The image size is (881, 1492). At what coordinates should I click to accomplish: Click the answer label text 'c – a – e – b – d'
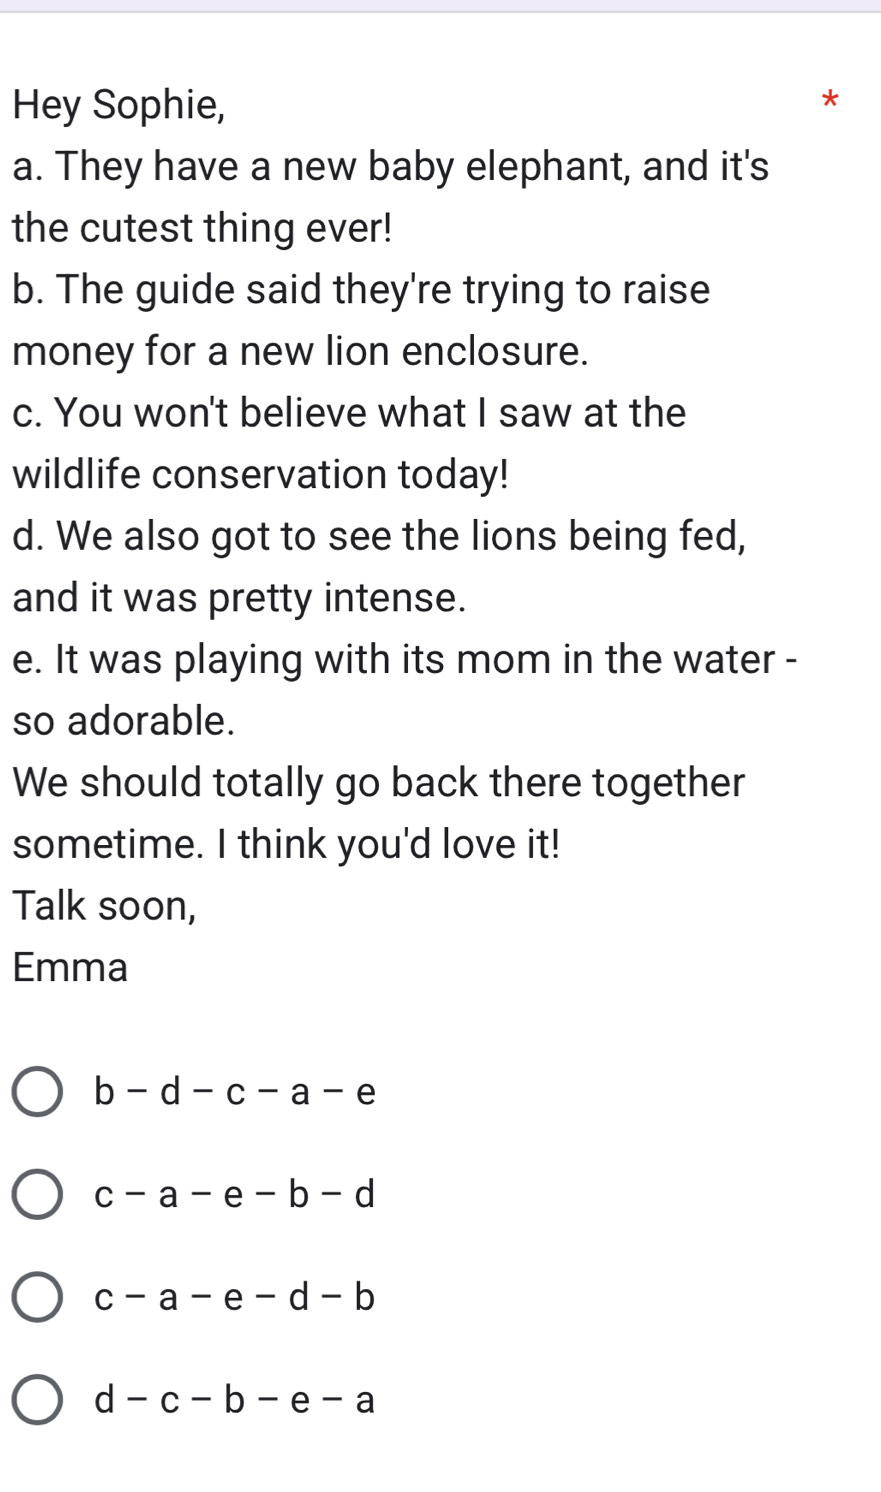(x=235, y=1195)
